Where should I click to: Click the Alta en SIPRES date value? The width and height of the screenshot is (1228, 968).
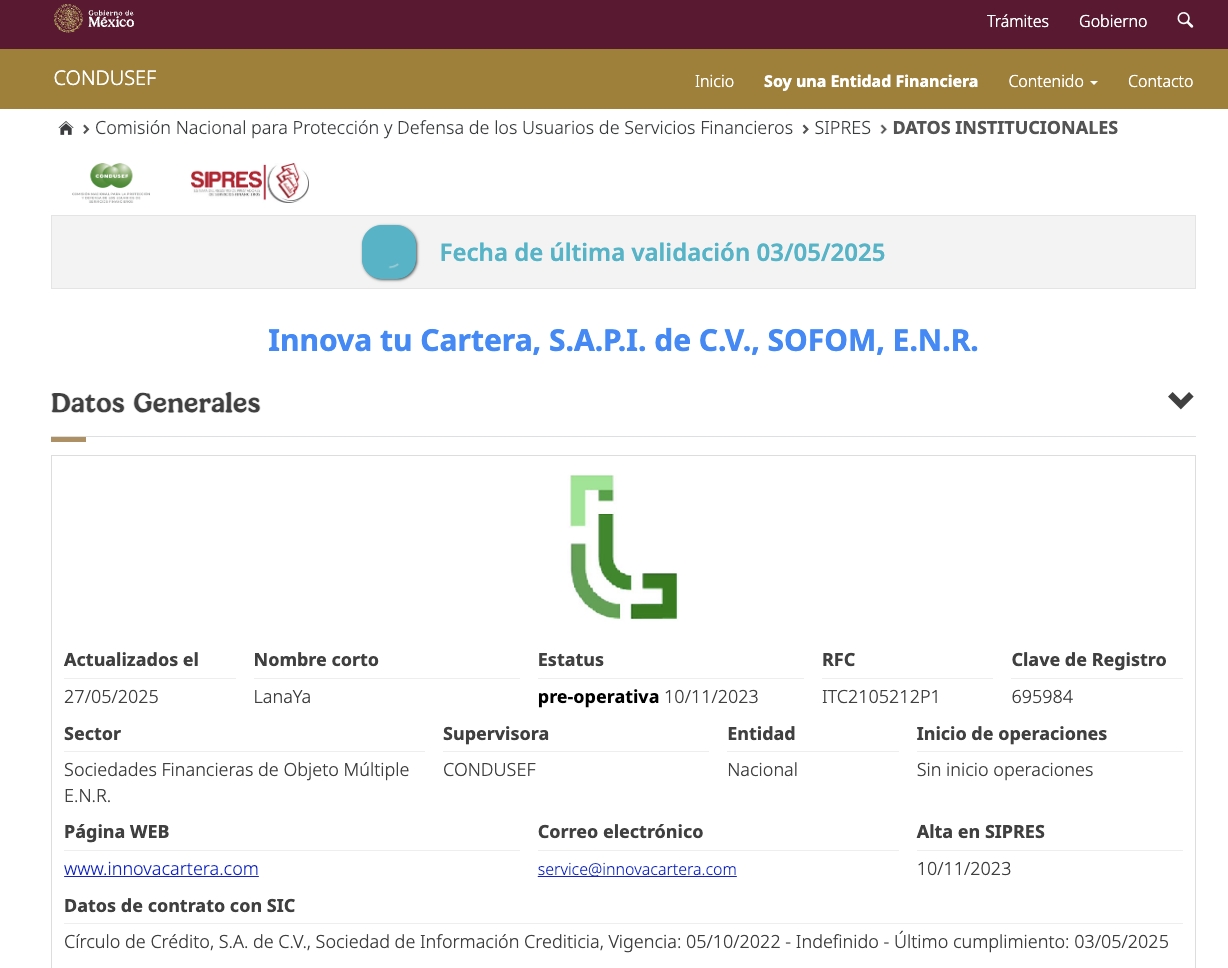[964, 869]
